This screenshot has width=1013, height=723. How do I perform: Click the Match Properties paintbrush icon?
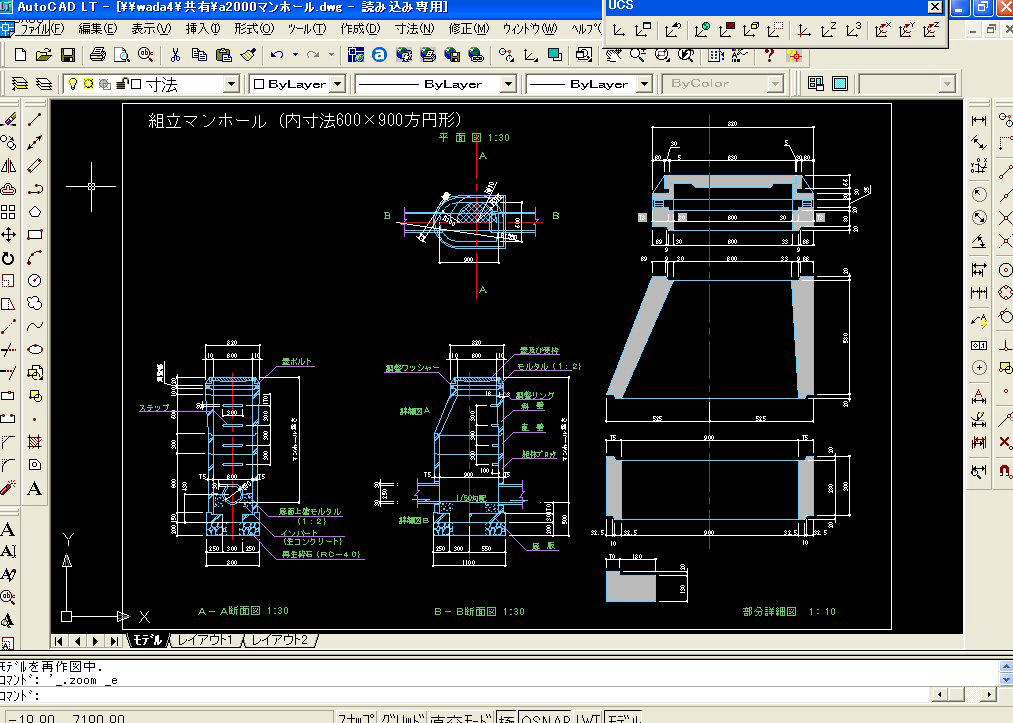[x=249, y=55]
